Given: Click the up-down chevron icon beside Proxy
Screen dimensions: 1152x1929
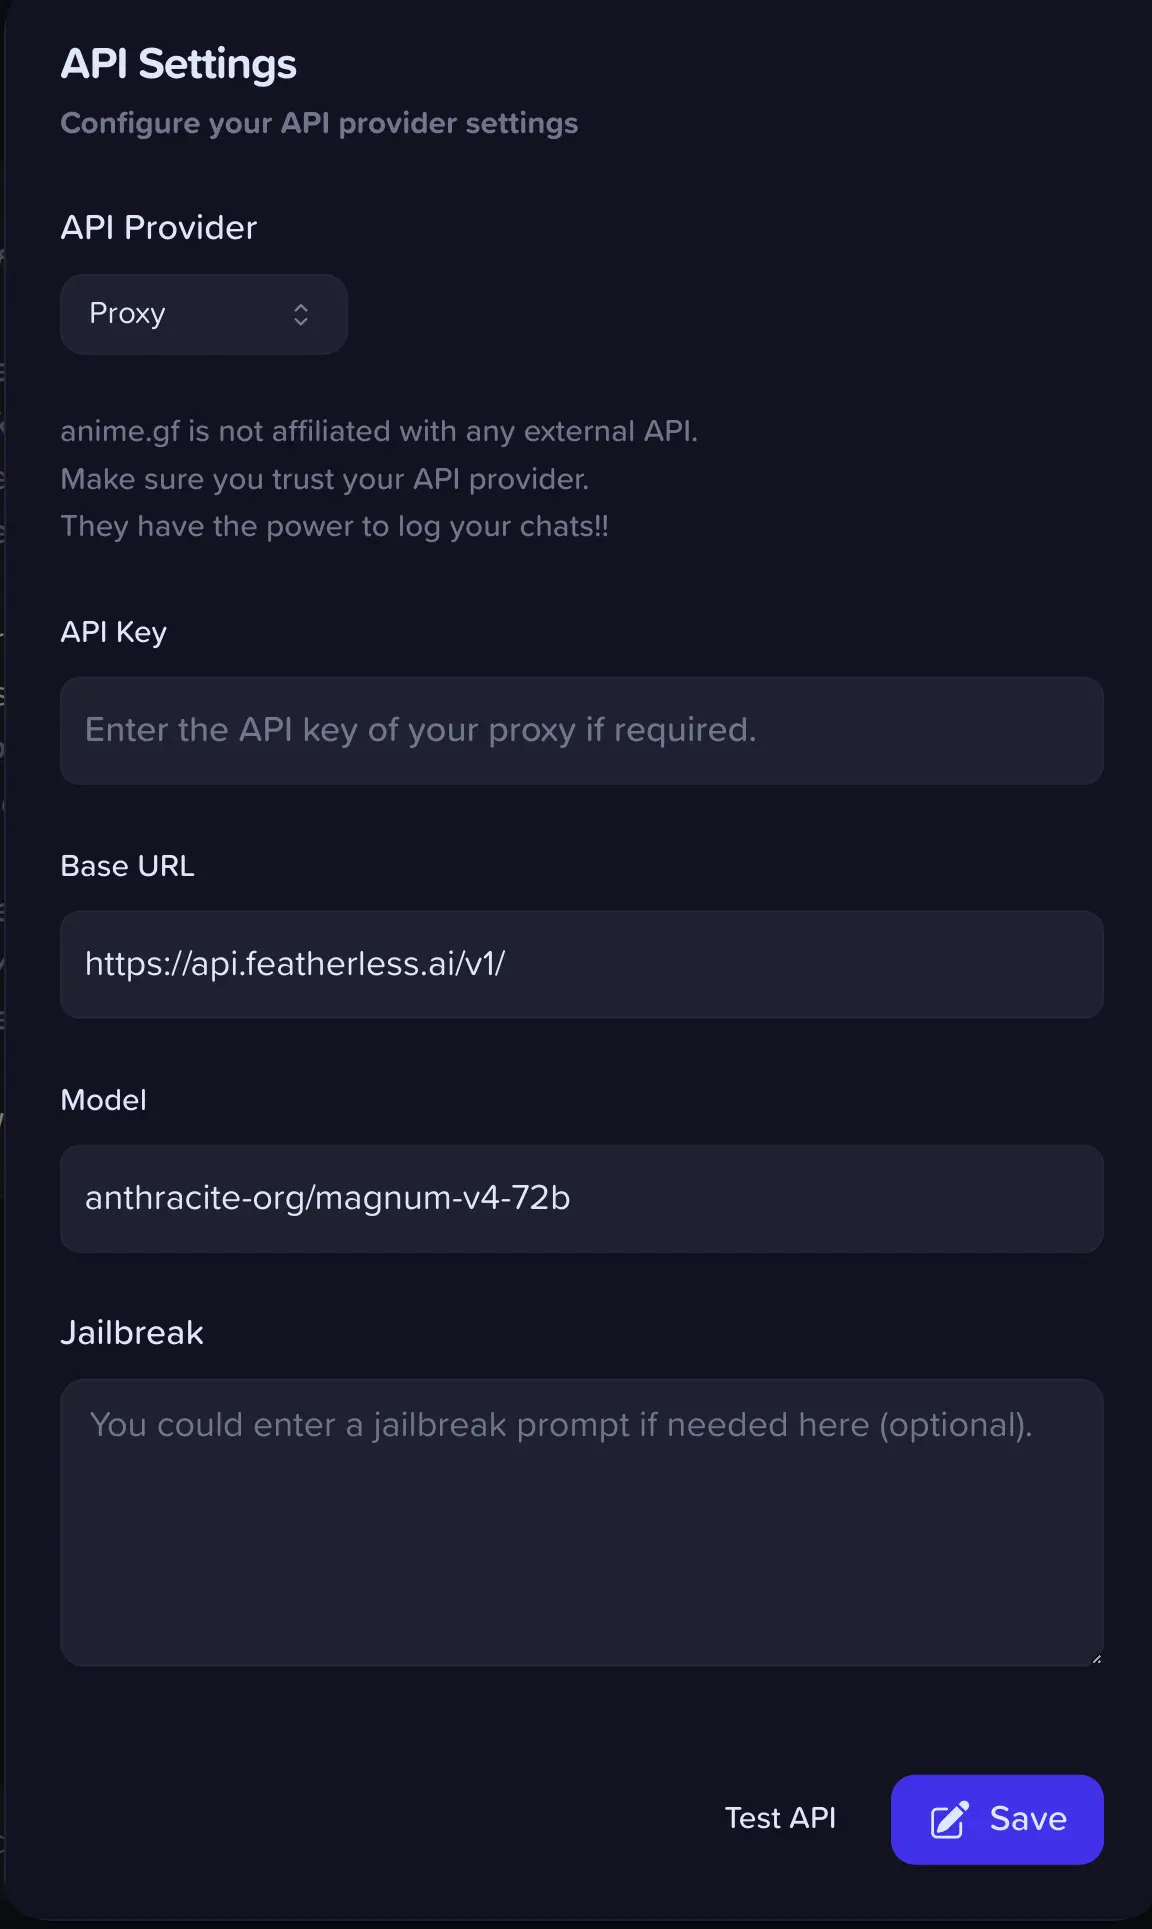Looking at the screenshot, I should (x=301, y=315).
